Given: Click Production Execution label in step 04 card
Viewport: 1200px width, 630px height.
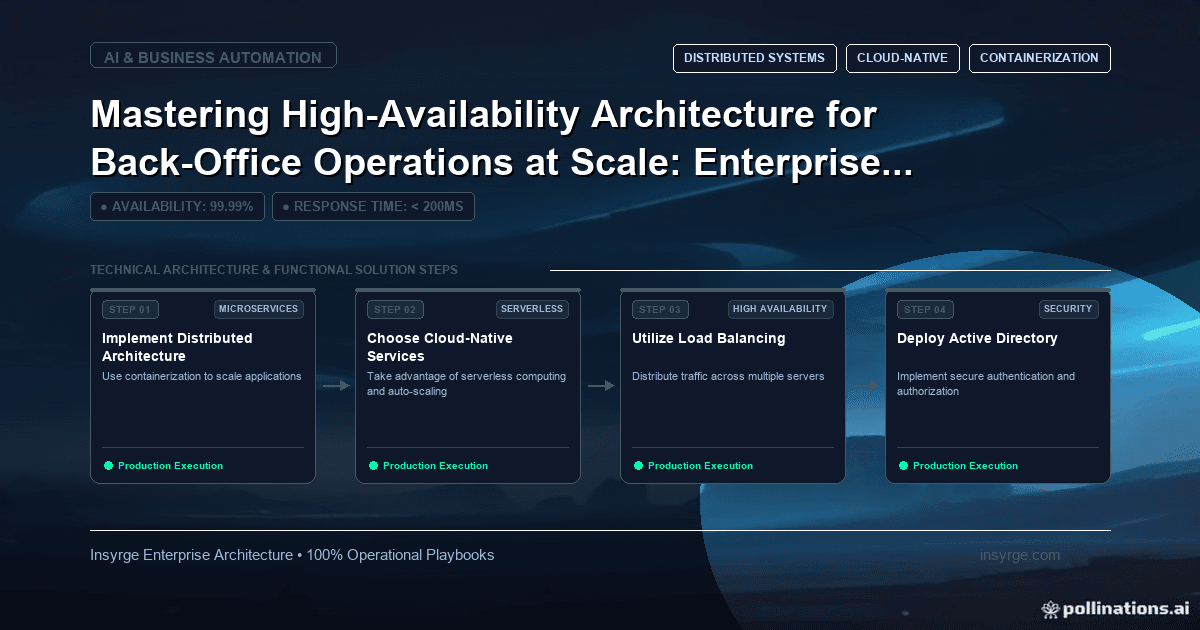Looking at the screenshot, I should (965, 466).
